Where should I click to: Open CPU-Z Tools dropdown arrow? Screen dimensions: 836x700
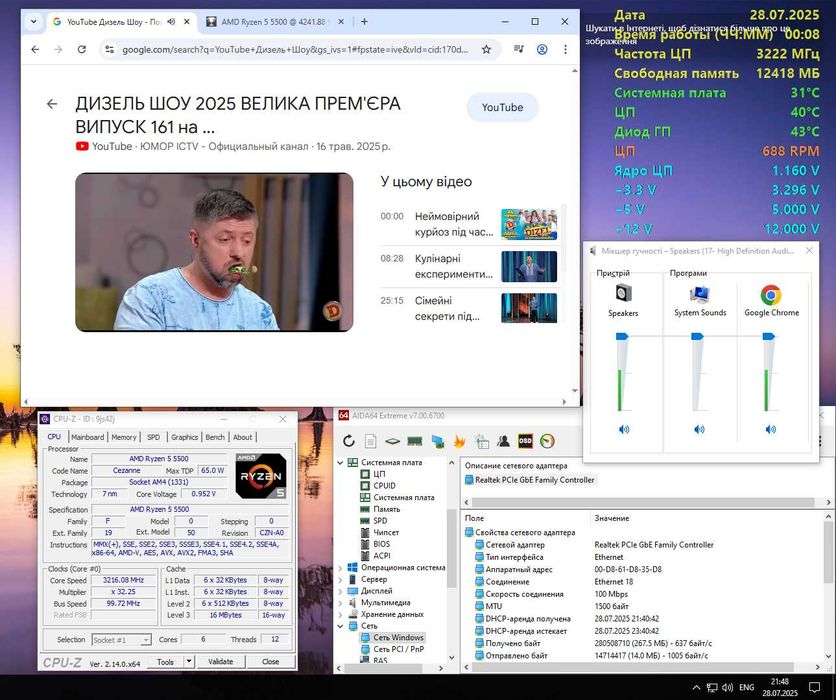(x=189, y=661)
